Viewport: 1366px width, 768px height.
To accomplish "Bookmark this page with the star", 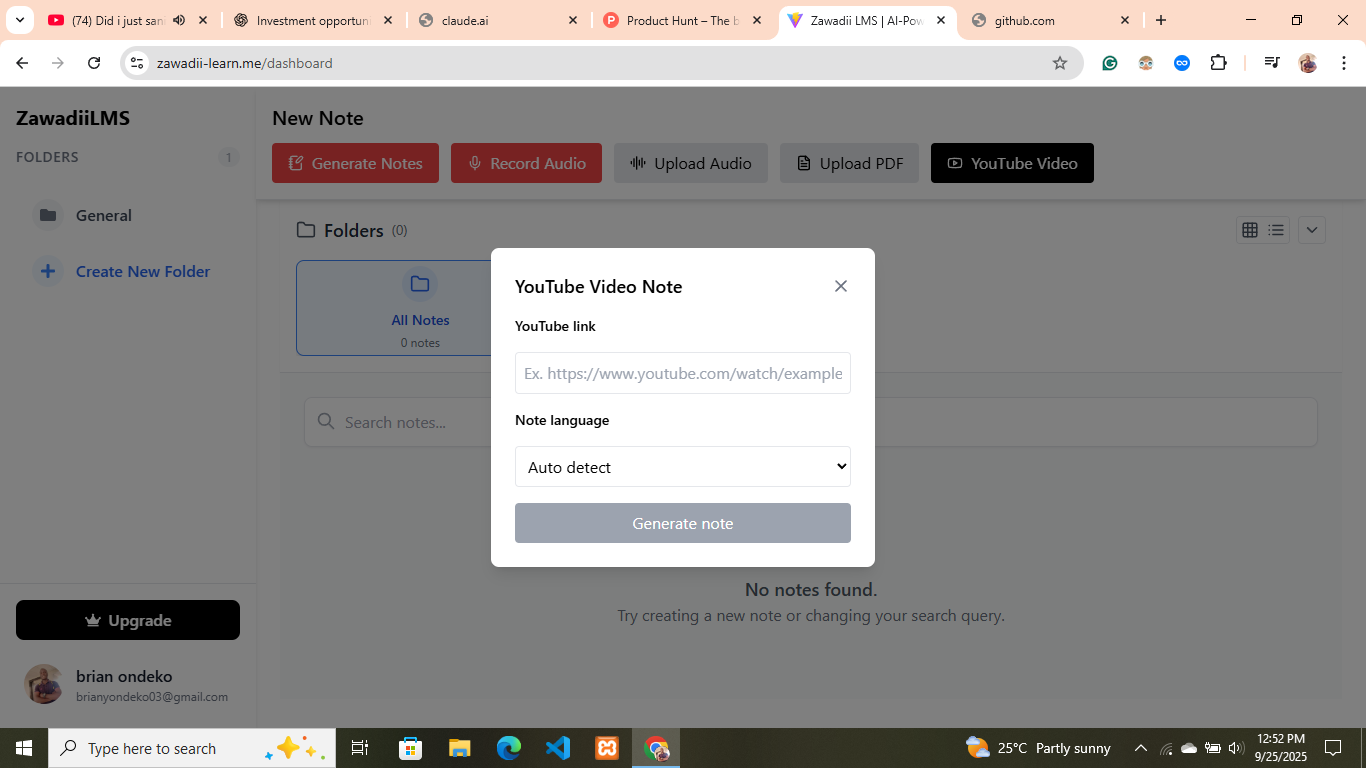I will tap(1060, 63).
